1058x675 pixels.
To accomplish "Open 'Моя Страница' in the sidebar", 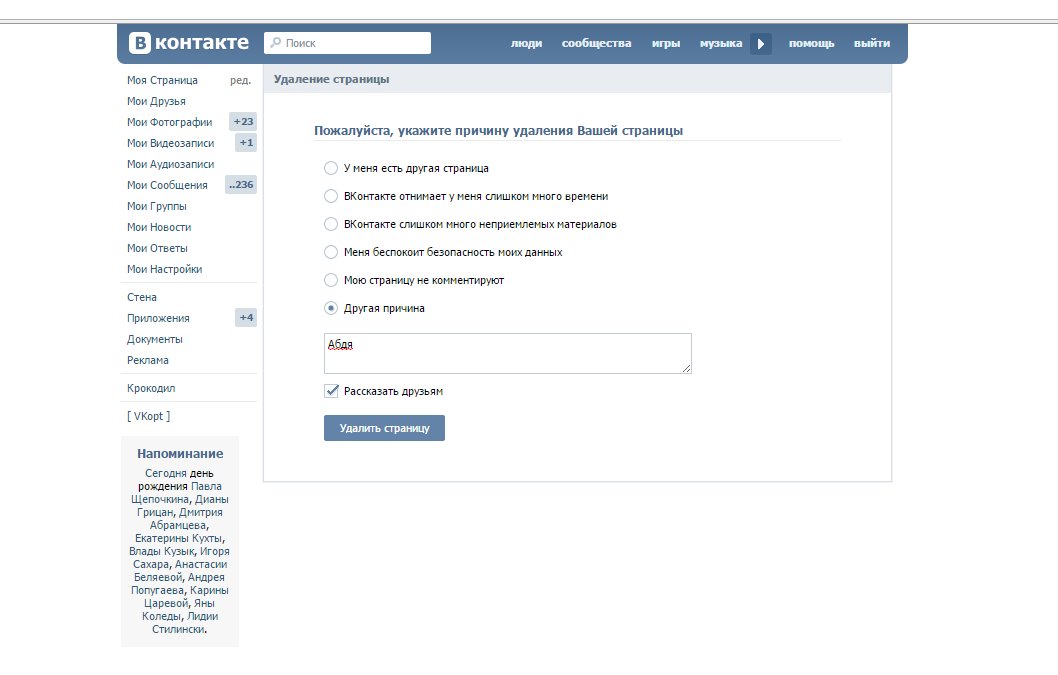I will (x=162, y=80).
